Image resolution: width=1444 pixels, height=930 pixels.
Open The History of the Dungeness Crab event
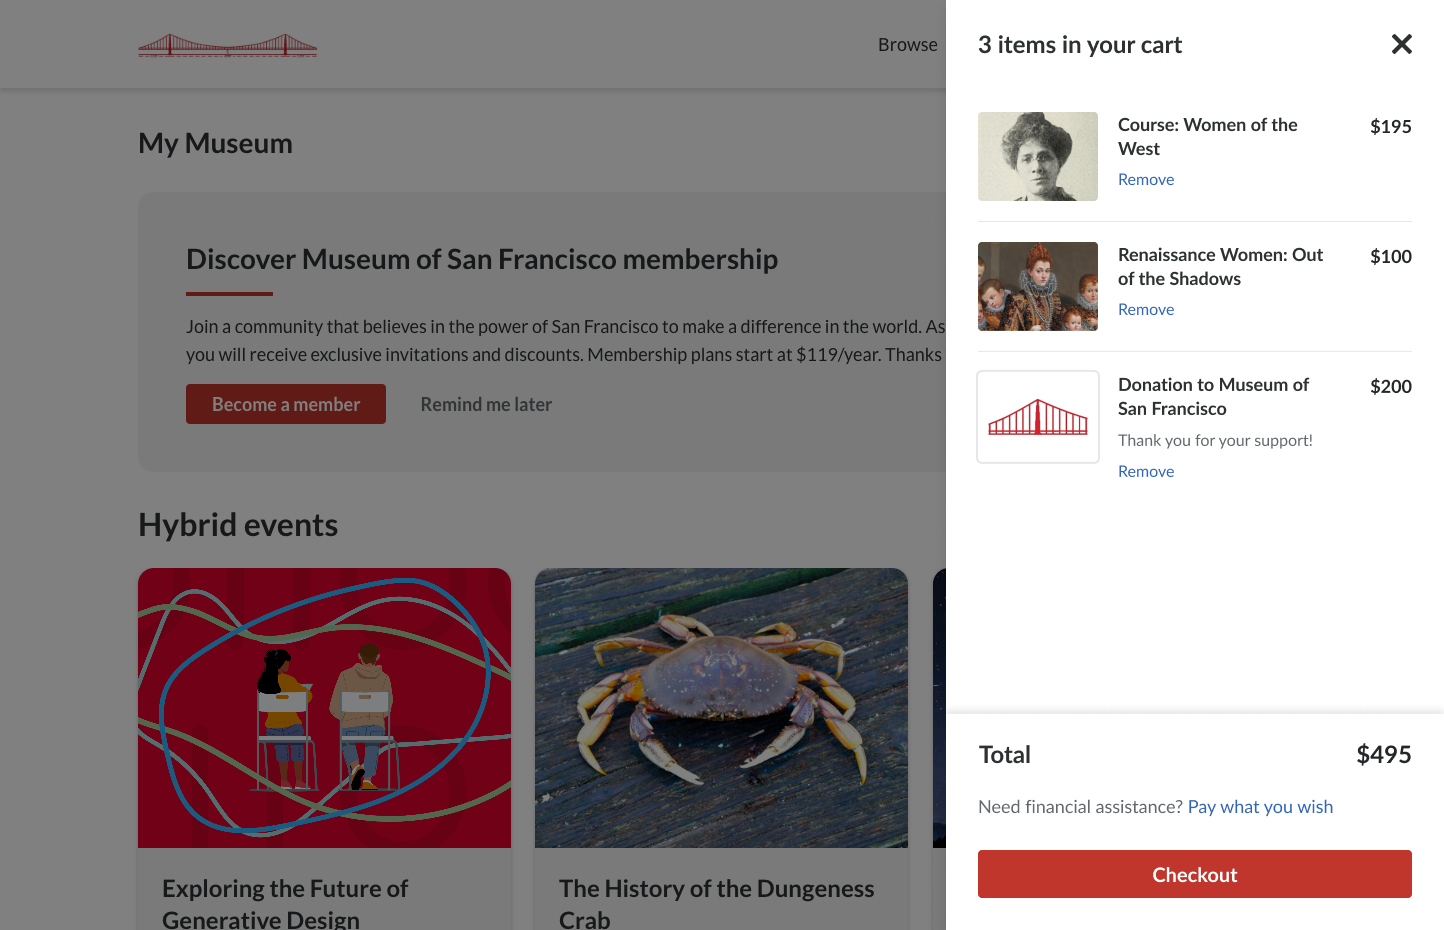click(x=721, y=707)
